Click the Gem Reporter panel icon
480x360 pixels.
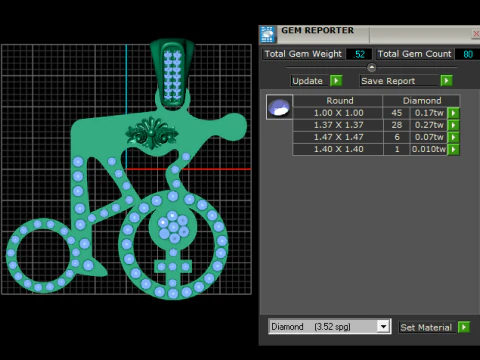click(x=267, y=34)
